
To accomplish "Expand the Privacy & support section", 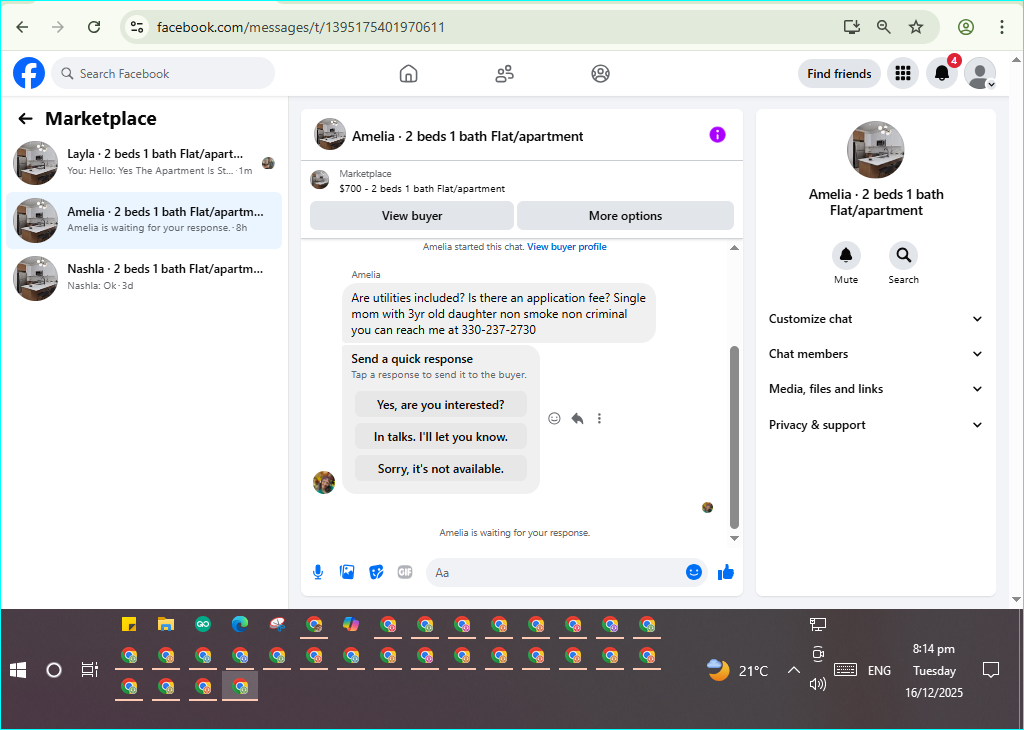I will [875, 425].
